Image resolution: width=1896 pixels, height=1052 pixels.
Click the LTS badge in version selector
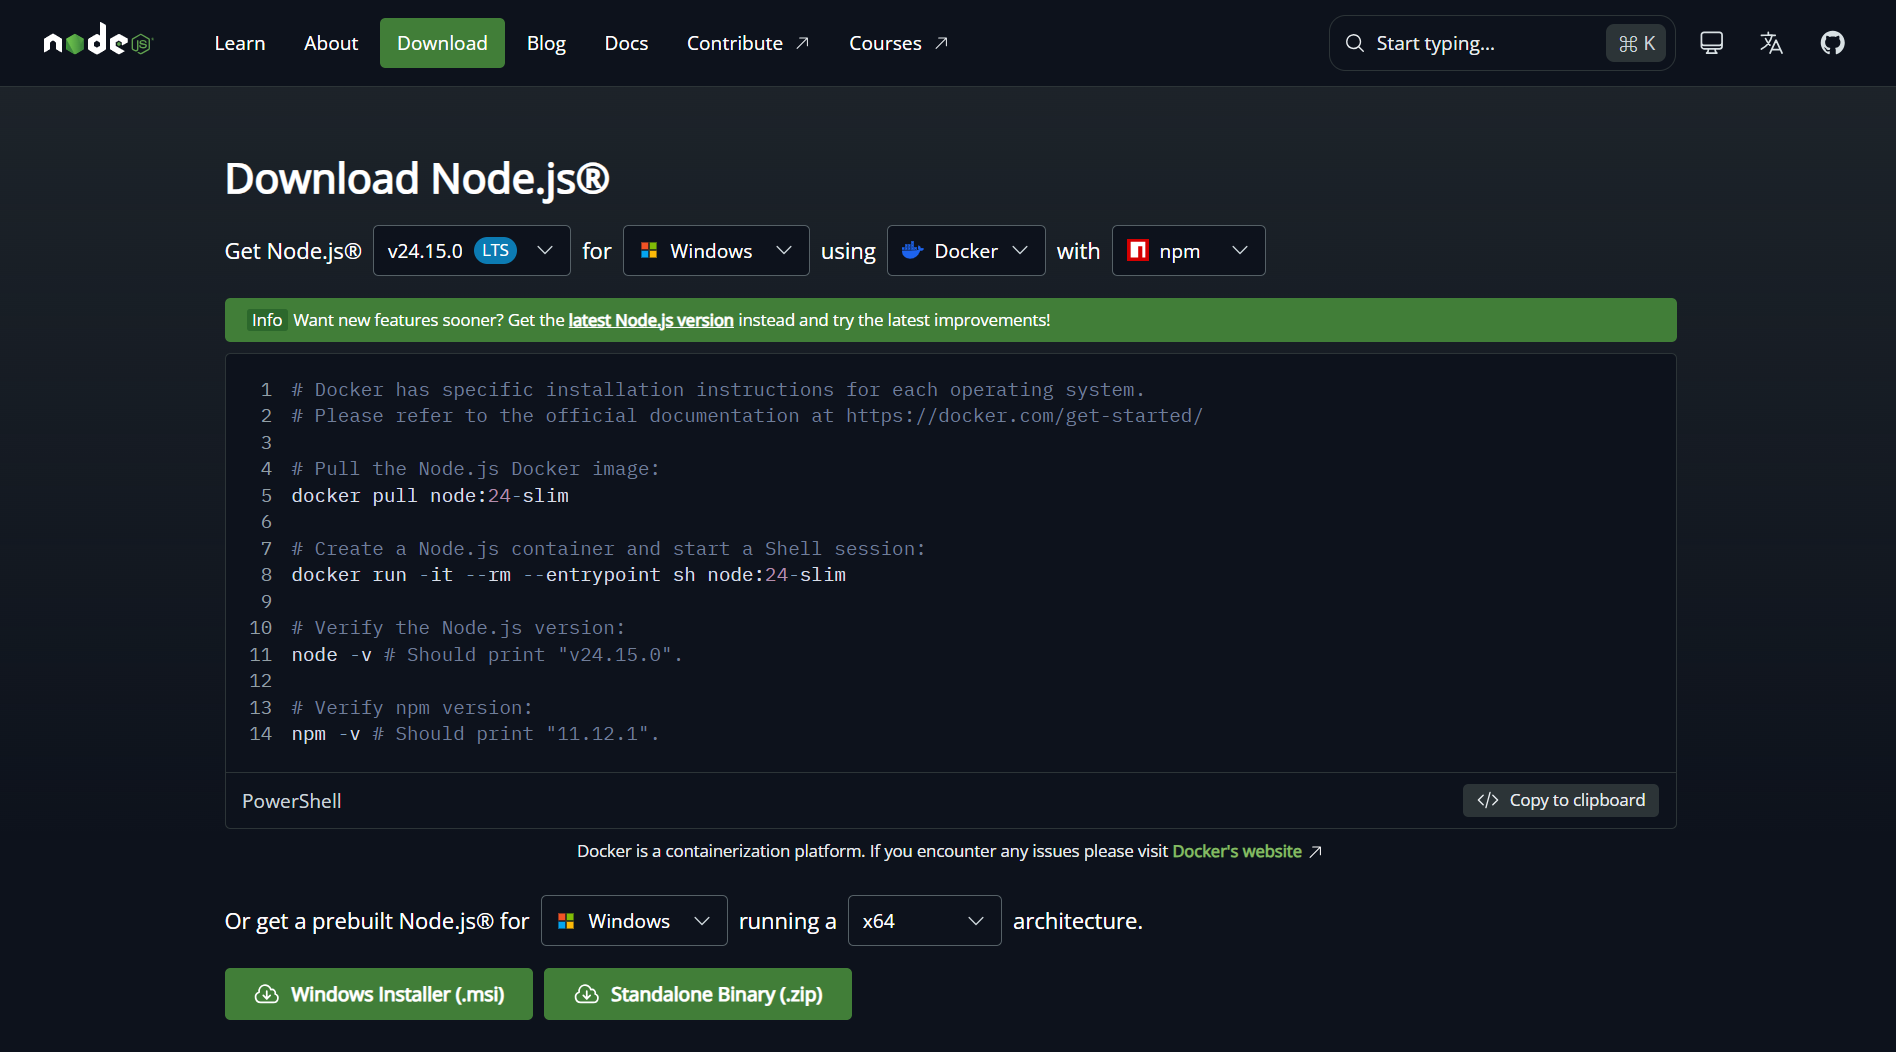pos(495,250)
